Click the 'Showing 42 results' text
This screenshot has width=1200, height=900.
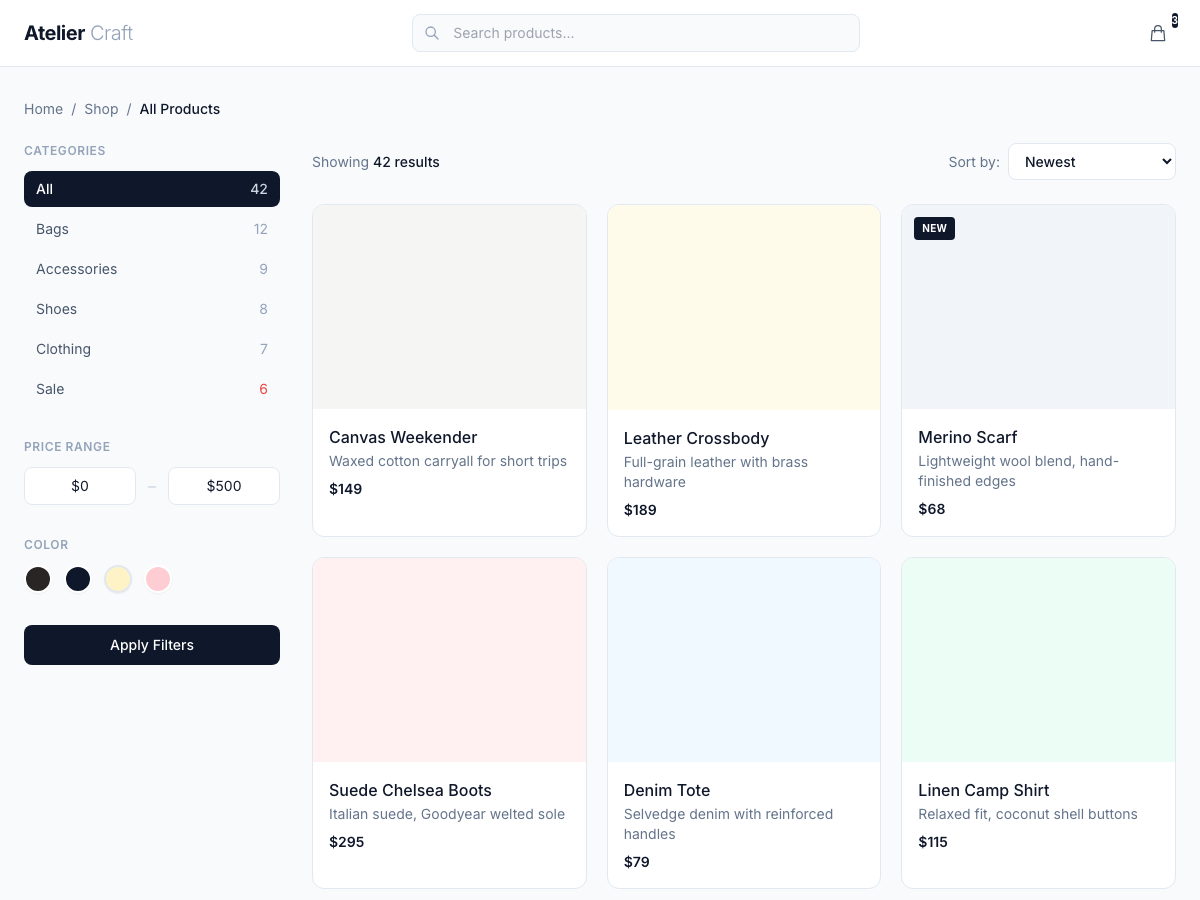(376, 162)
